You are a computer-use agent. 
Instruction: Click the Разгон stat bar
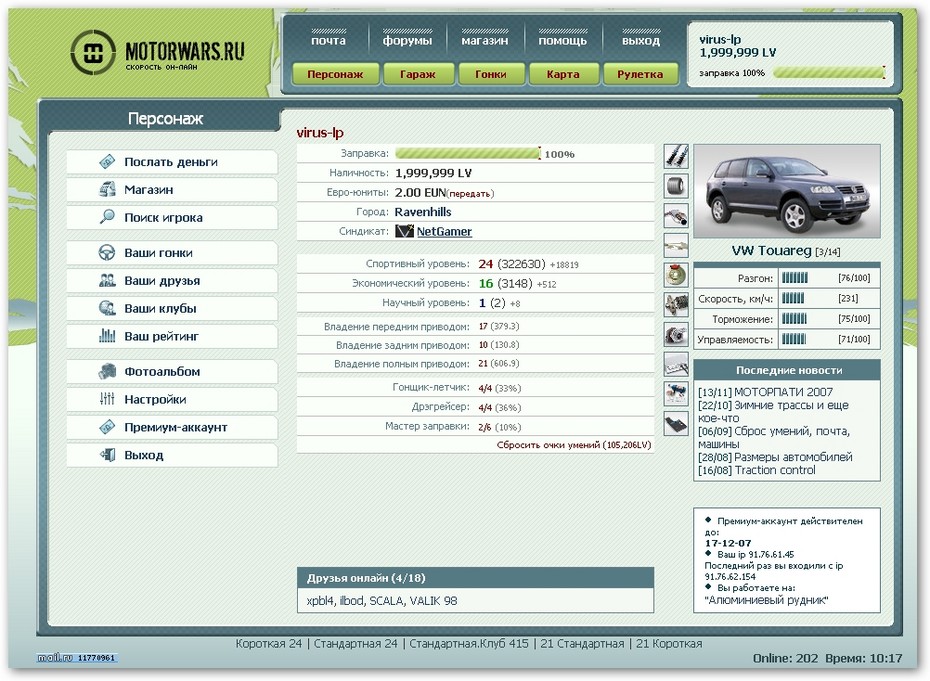[795, 278]
